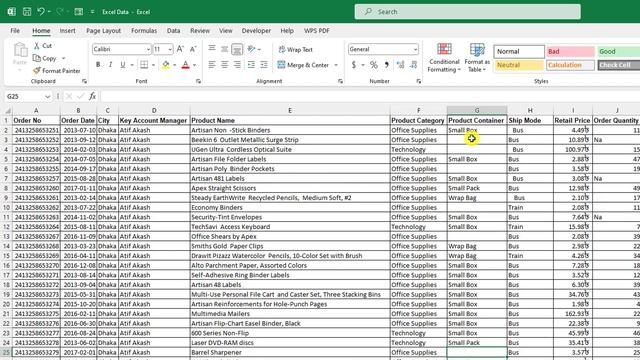Screen dimensions: 640x360
Task: Expand the Name Box dropdown arrow
Action: [47, 97]
